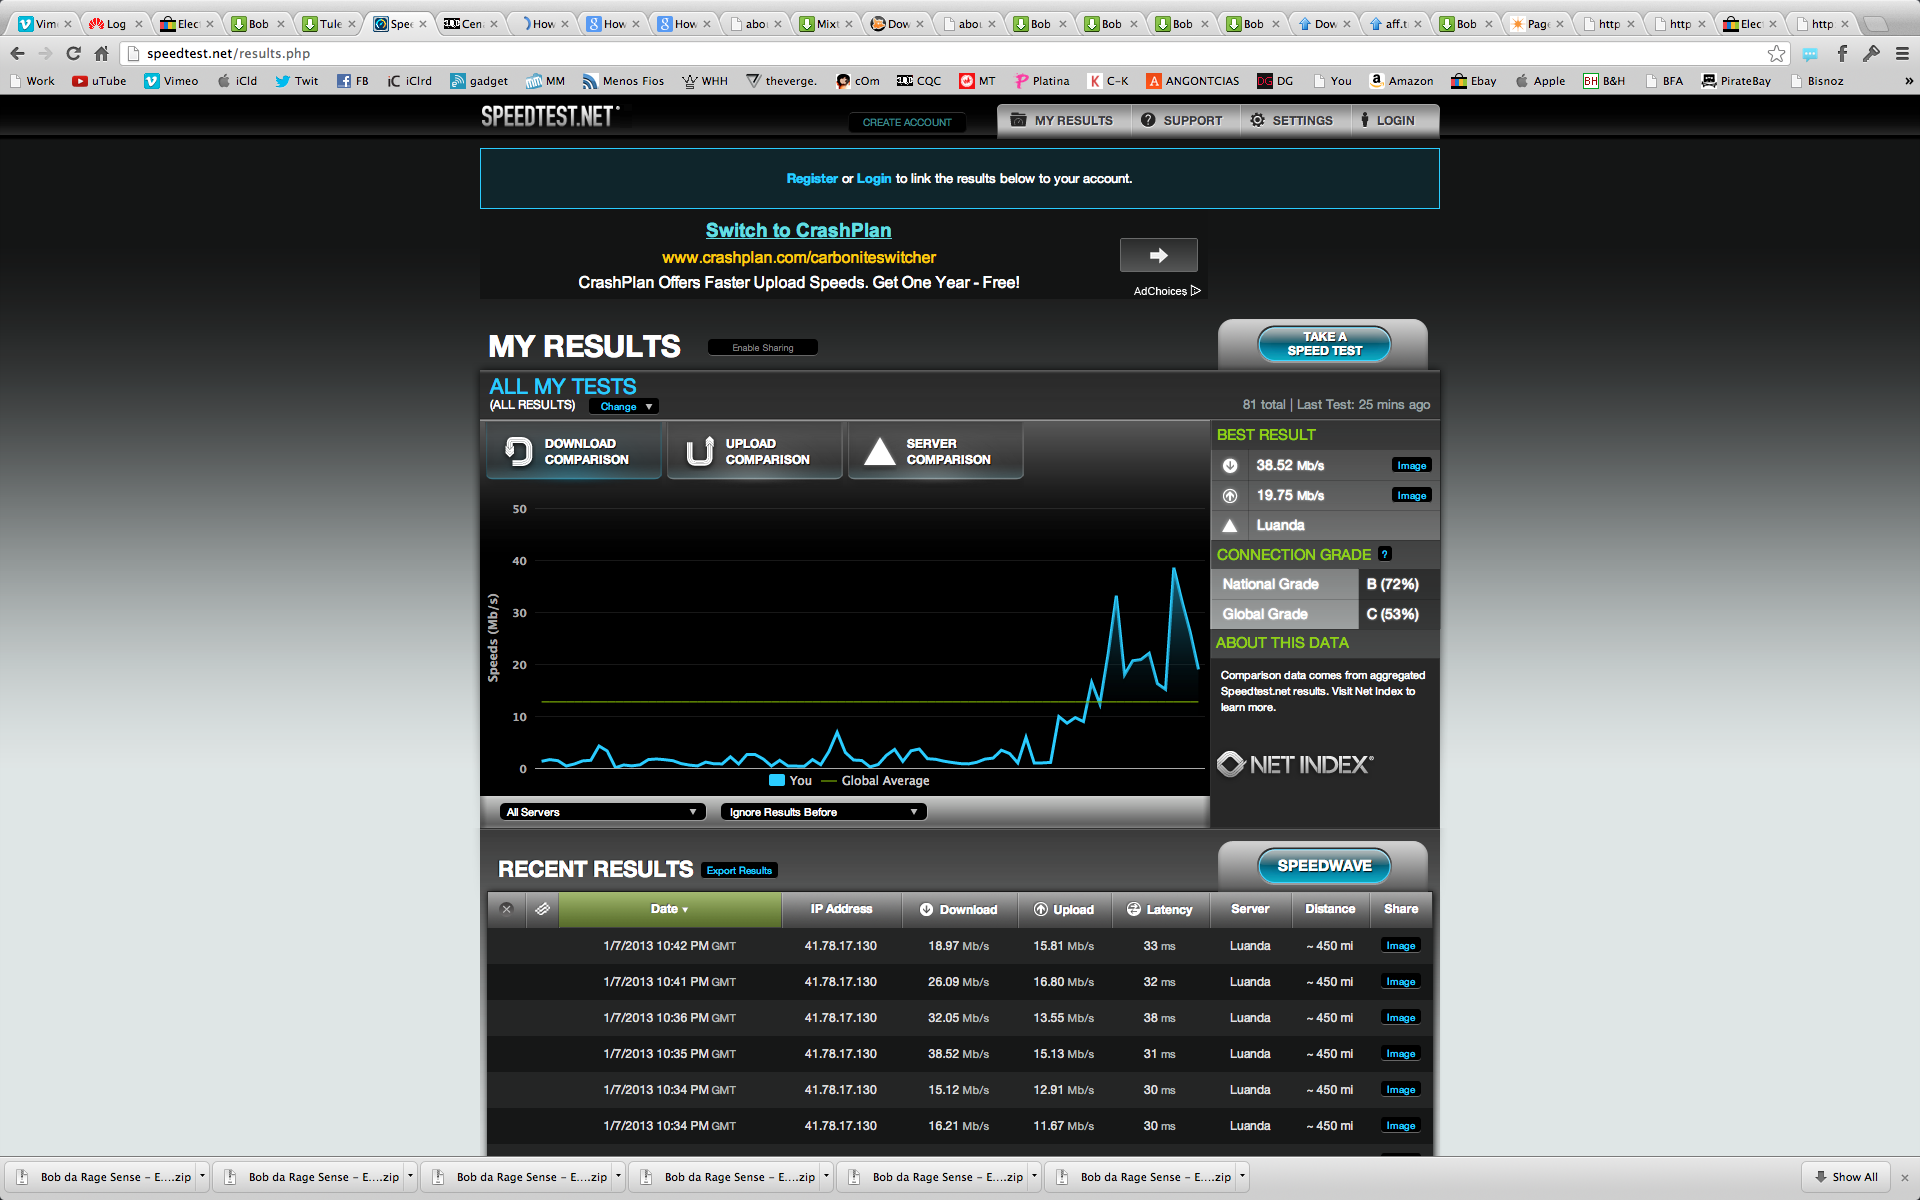The image size is (1920, 1200).
Task: Open the connection grade help question icon
Action: [1384, 554]
